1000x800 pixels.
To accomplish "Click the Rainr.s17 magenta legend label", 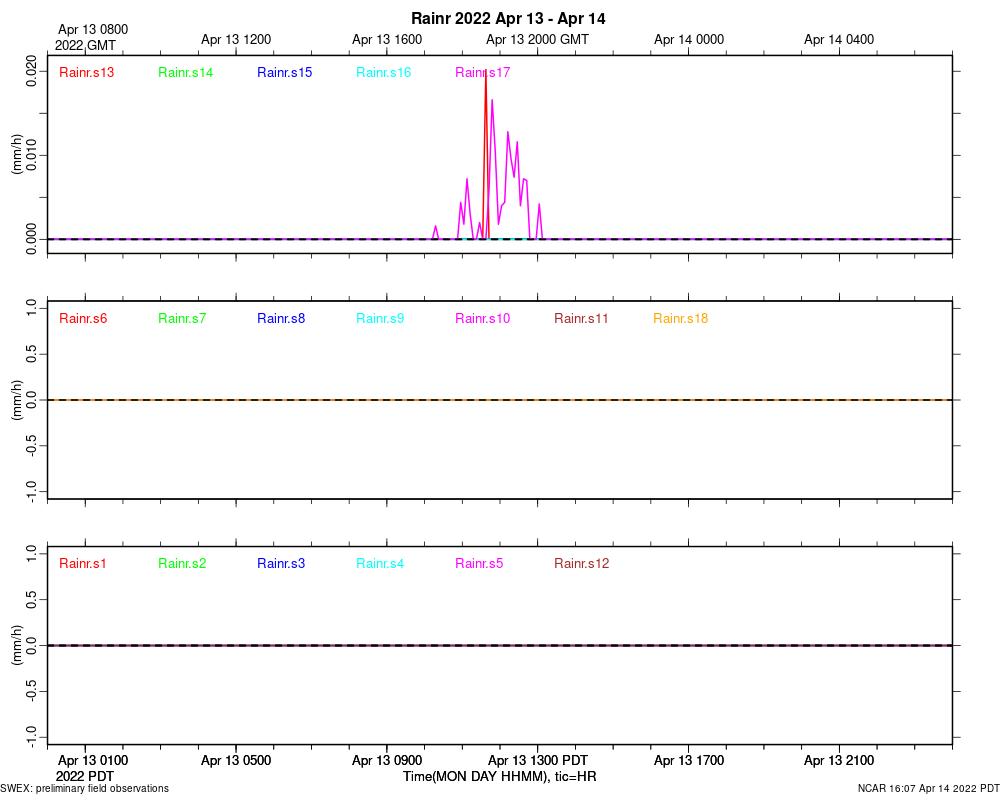I will (x=482, y=73).
